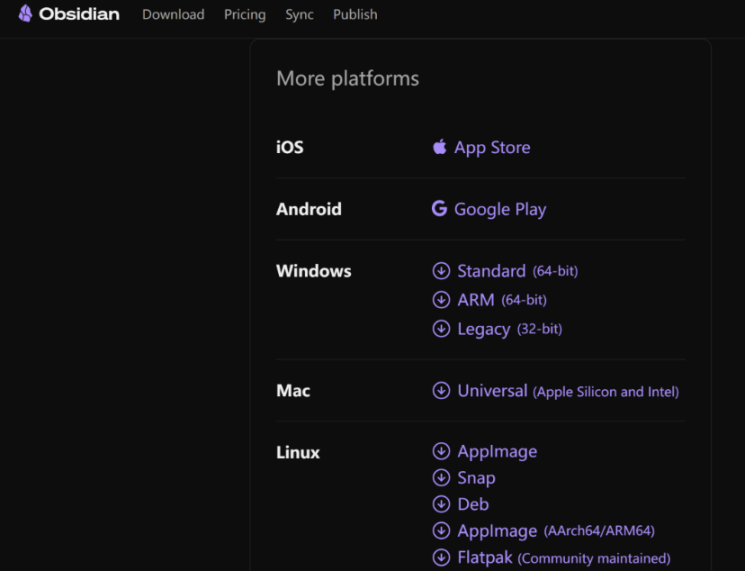Image resolution: width=745 pixels, height=571 pixels.
Task: Open the Sync navigation link
Action: [x=299, y=15]
